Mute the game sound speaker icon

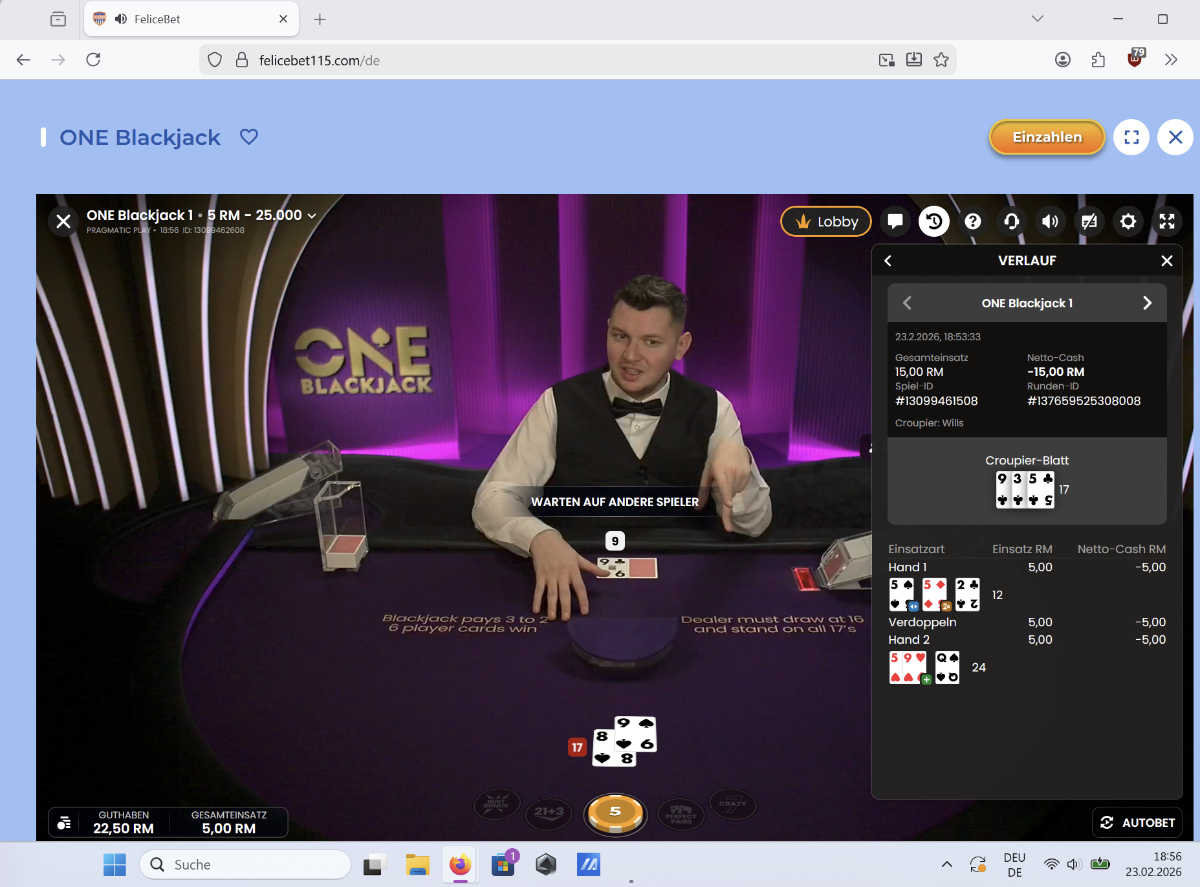(1050, 222)
